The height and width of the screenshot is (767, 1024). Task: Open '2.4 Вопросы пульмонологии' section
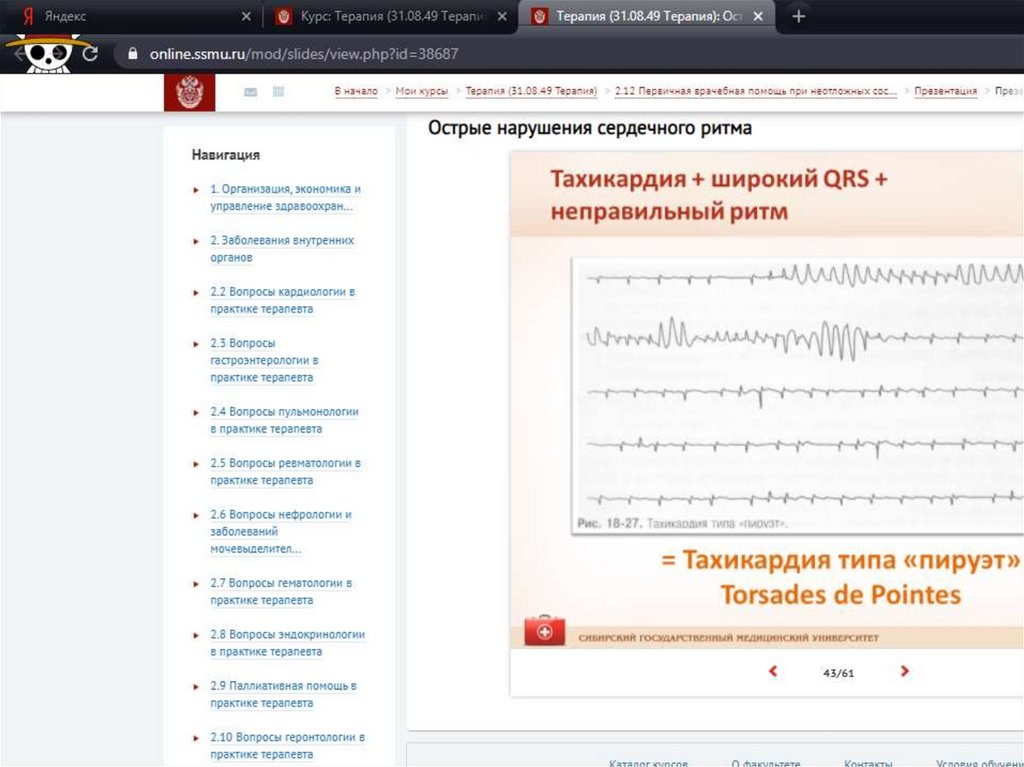pos(284,420)
